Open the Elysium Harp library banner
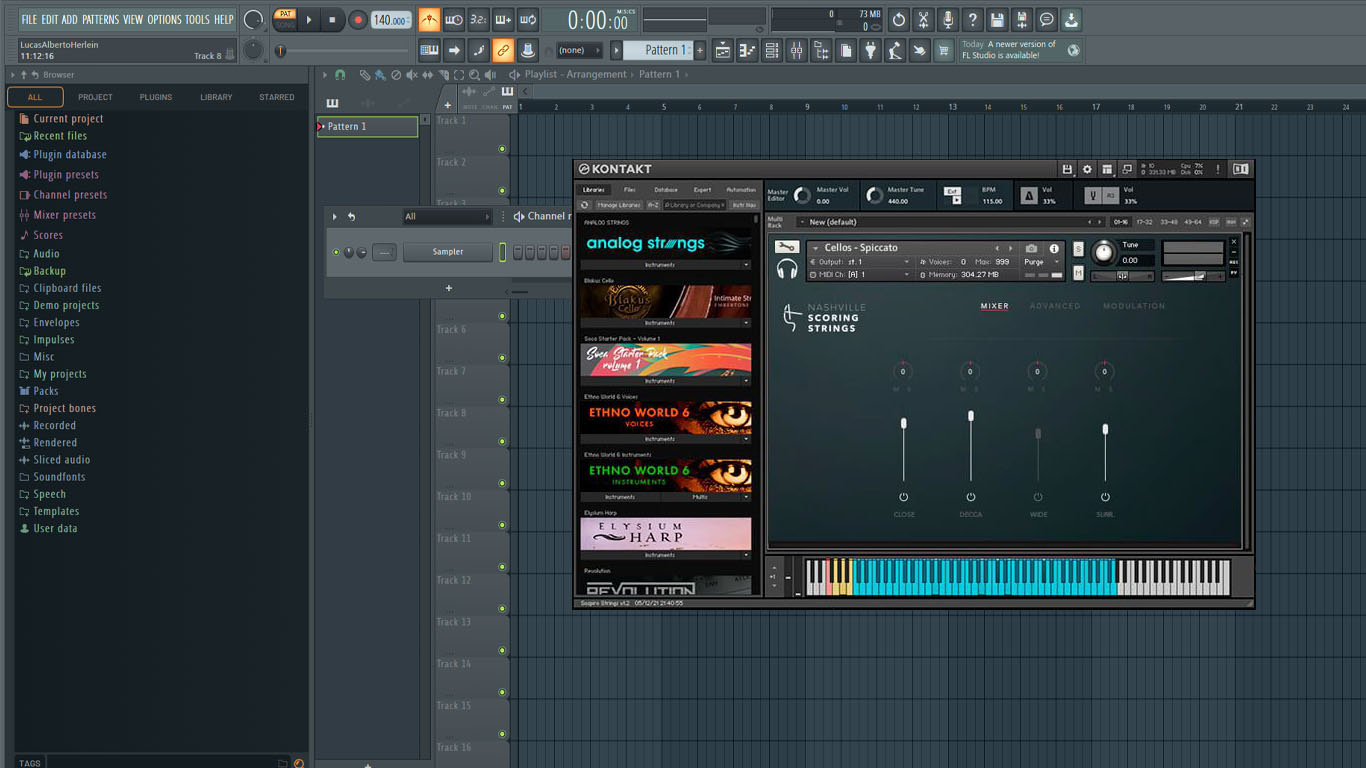1366x768 pixels. 666,533
